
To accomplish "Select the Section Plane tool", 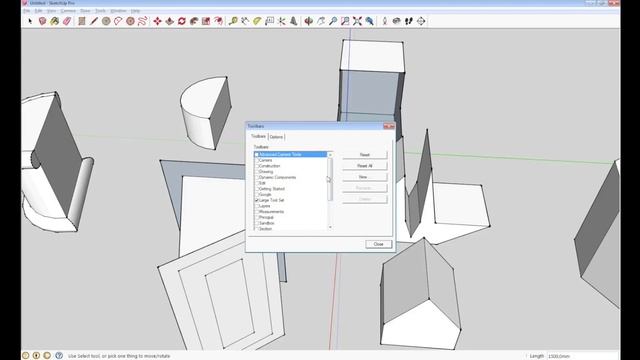I will click(421, 21).
